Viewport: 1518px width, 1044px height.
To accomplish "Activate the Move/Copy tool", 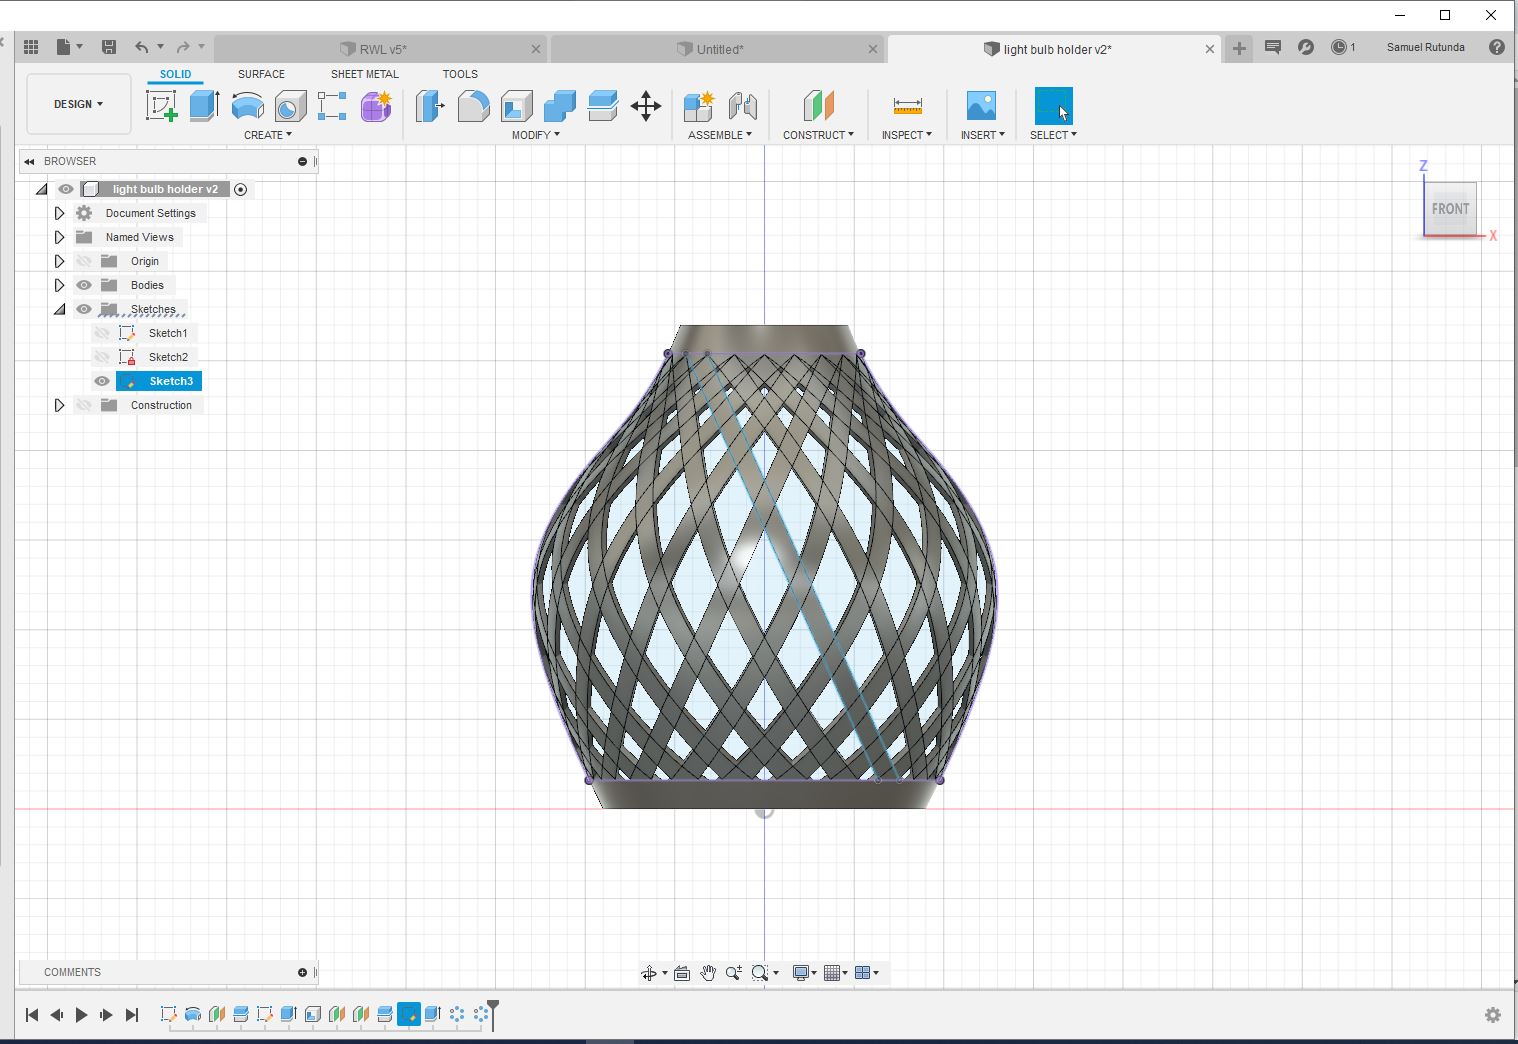I will pyautogui.click(x=646, y=106).
